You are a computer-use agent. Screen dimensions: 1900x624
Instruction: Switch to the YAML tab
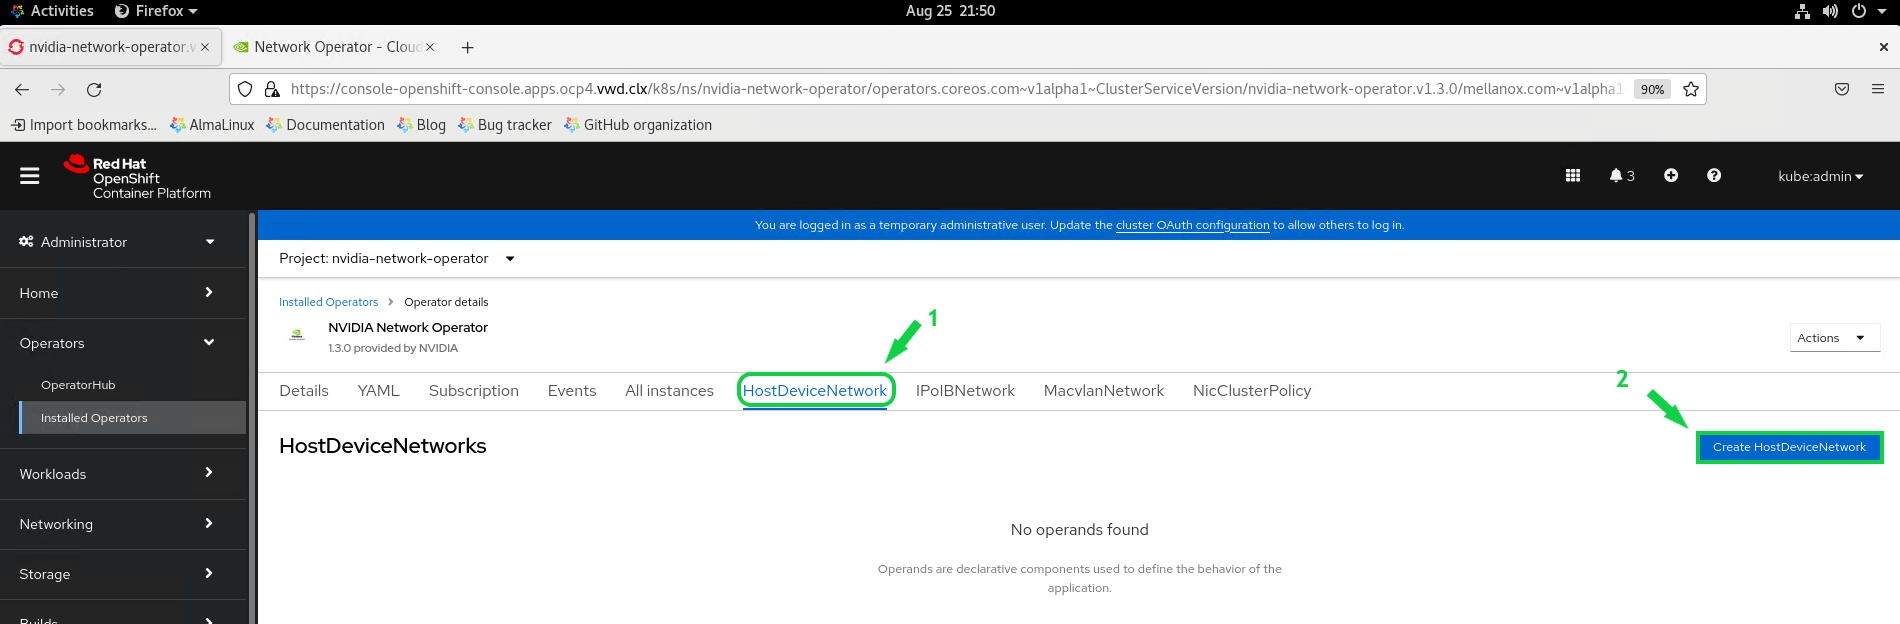coord(378,391)
